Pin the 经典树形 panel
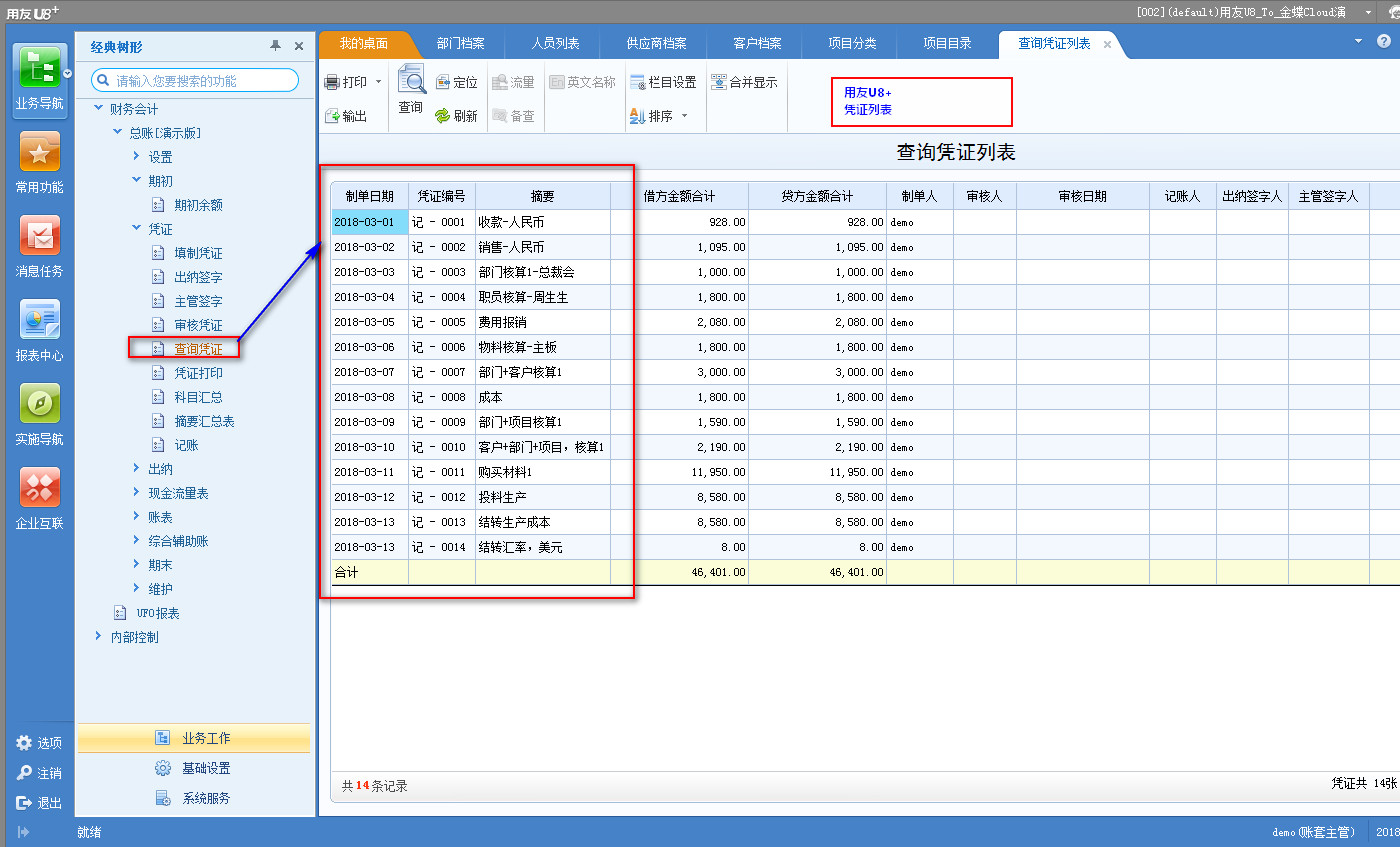This screenshot has height=847, width=1400. coord(275,46)
